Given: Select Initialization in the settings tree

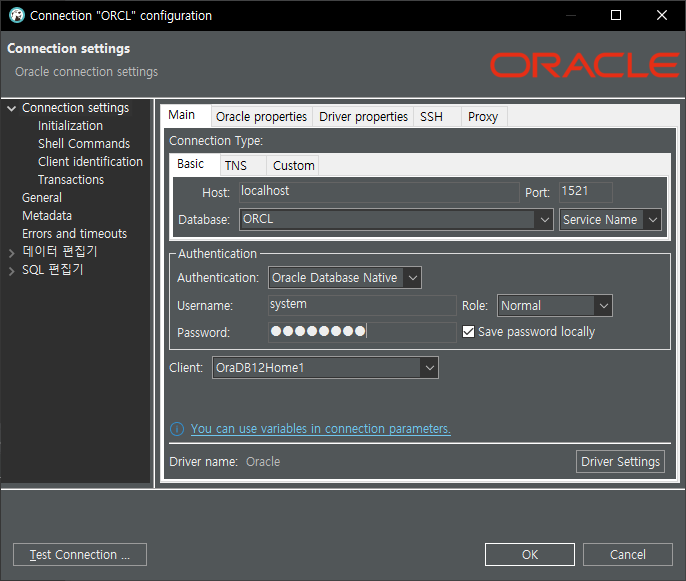Looking at the screenshot, I should 70,126.
